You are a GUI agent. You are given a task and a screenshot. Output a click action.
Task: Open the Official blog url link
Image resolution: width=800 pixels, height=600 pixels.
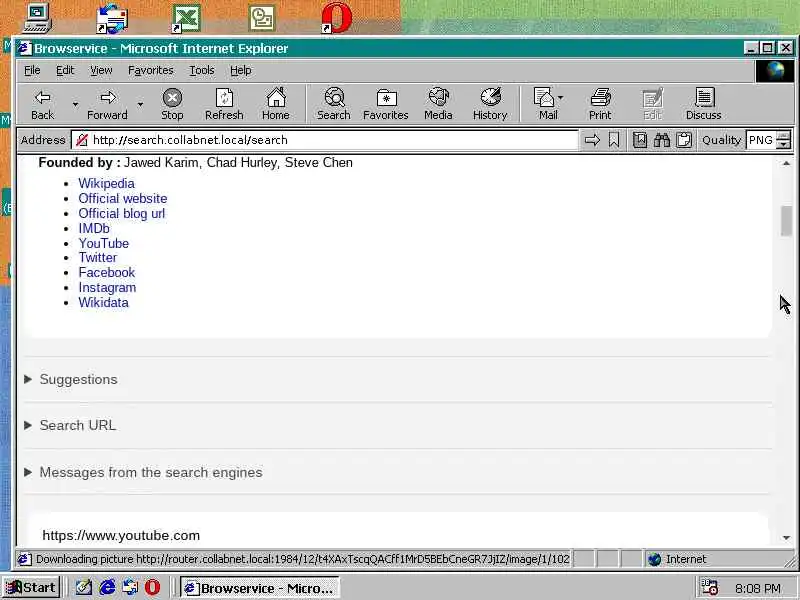[121, 213]
